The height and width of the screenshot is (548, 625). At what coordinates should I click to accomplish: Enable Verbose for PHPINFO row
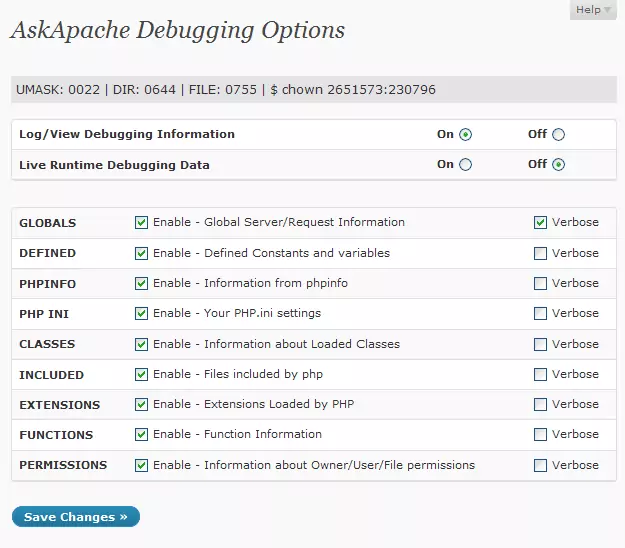coord(541,284)
